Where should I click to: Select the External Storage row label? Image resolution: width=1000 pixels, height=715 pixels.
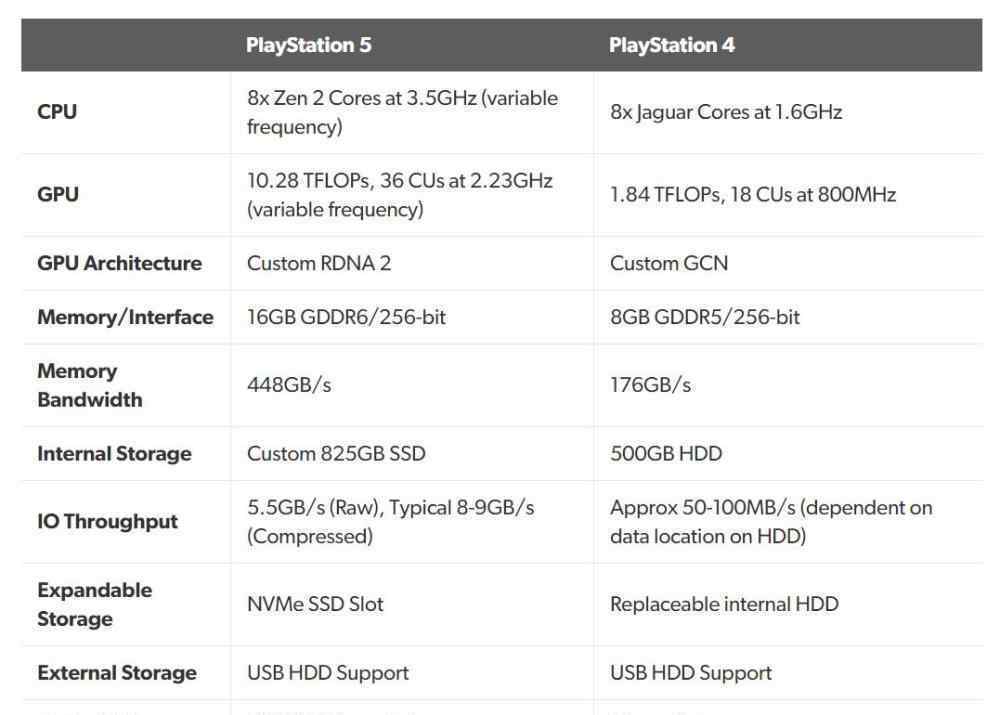117,674
